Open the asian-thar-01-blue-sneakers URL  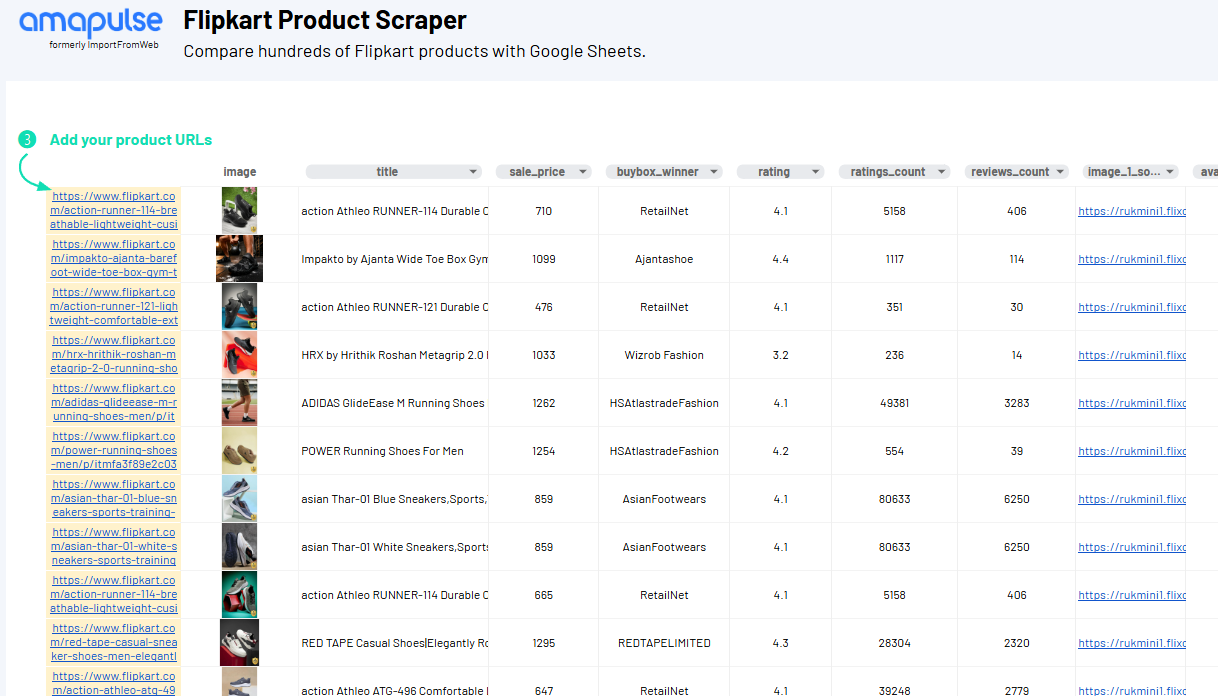point(114,498)
